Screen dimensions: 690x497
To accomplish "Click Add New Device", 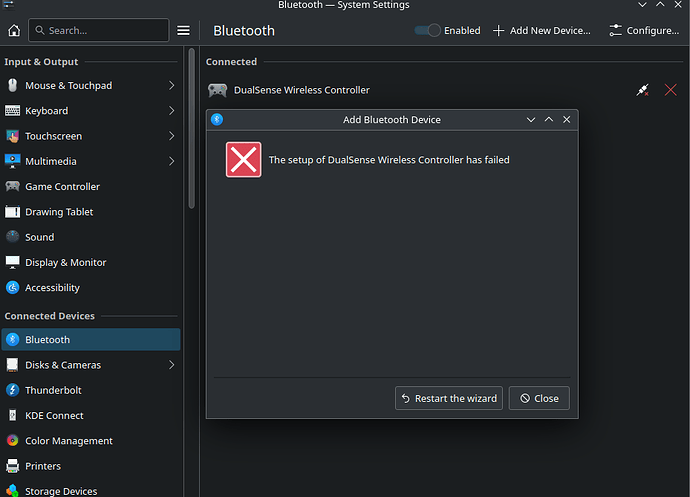I will tap(542, 30).
